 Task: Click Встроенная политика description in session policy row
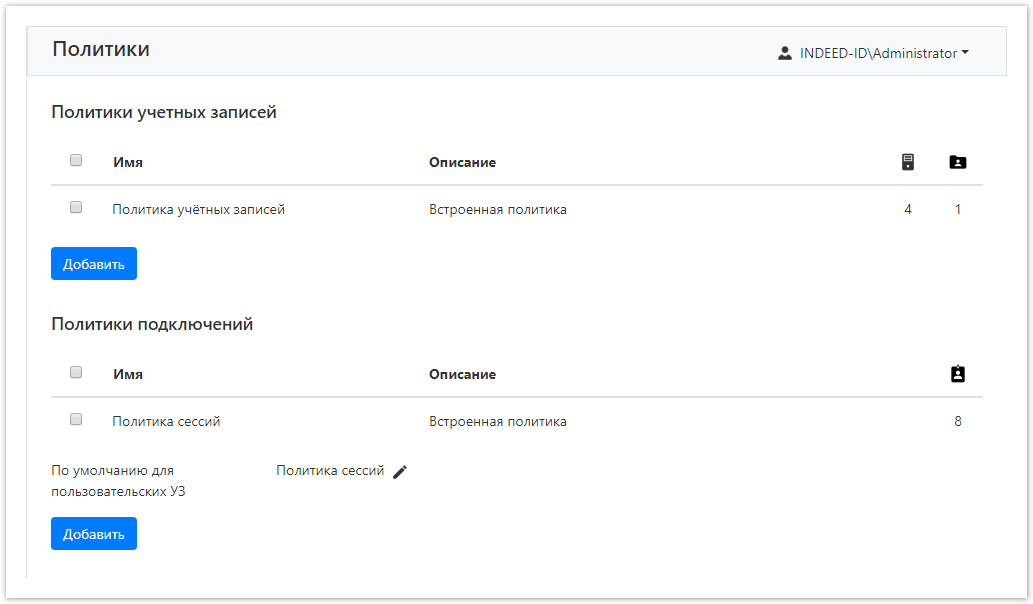[x=498, y=422]
